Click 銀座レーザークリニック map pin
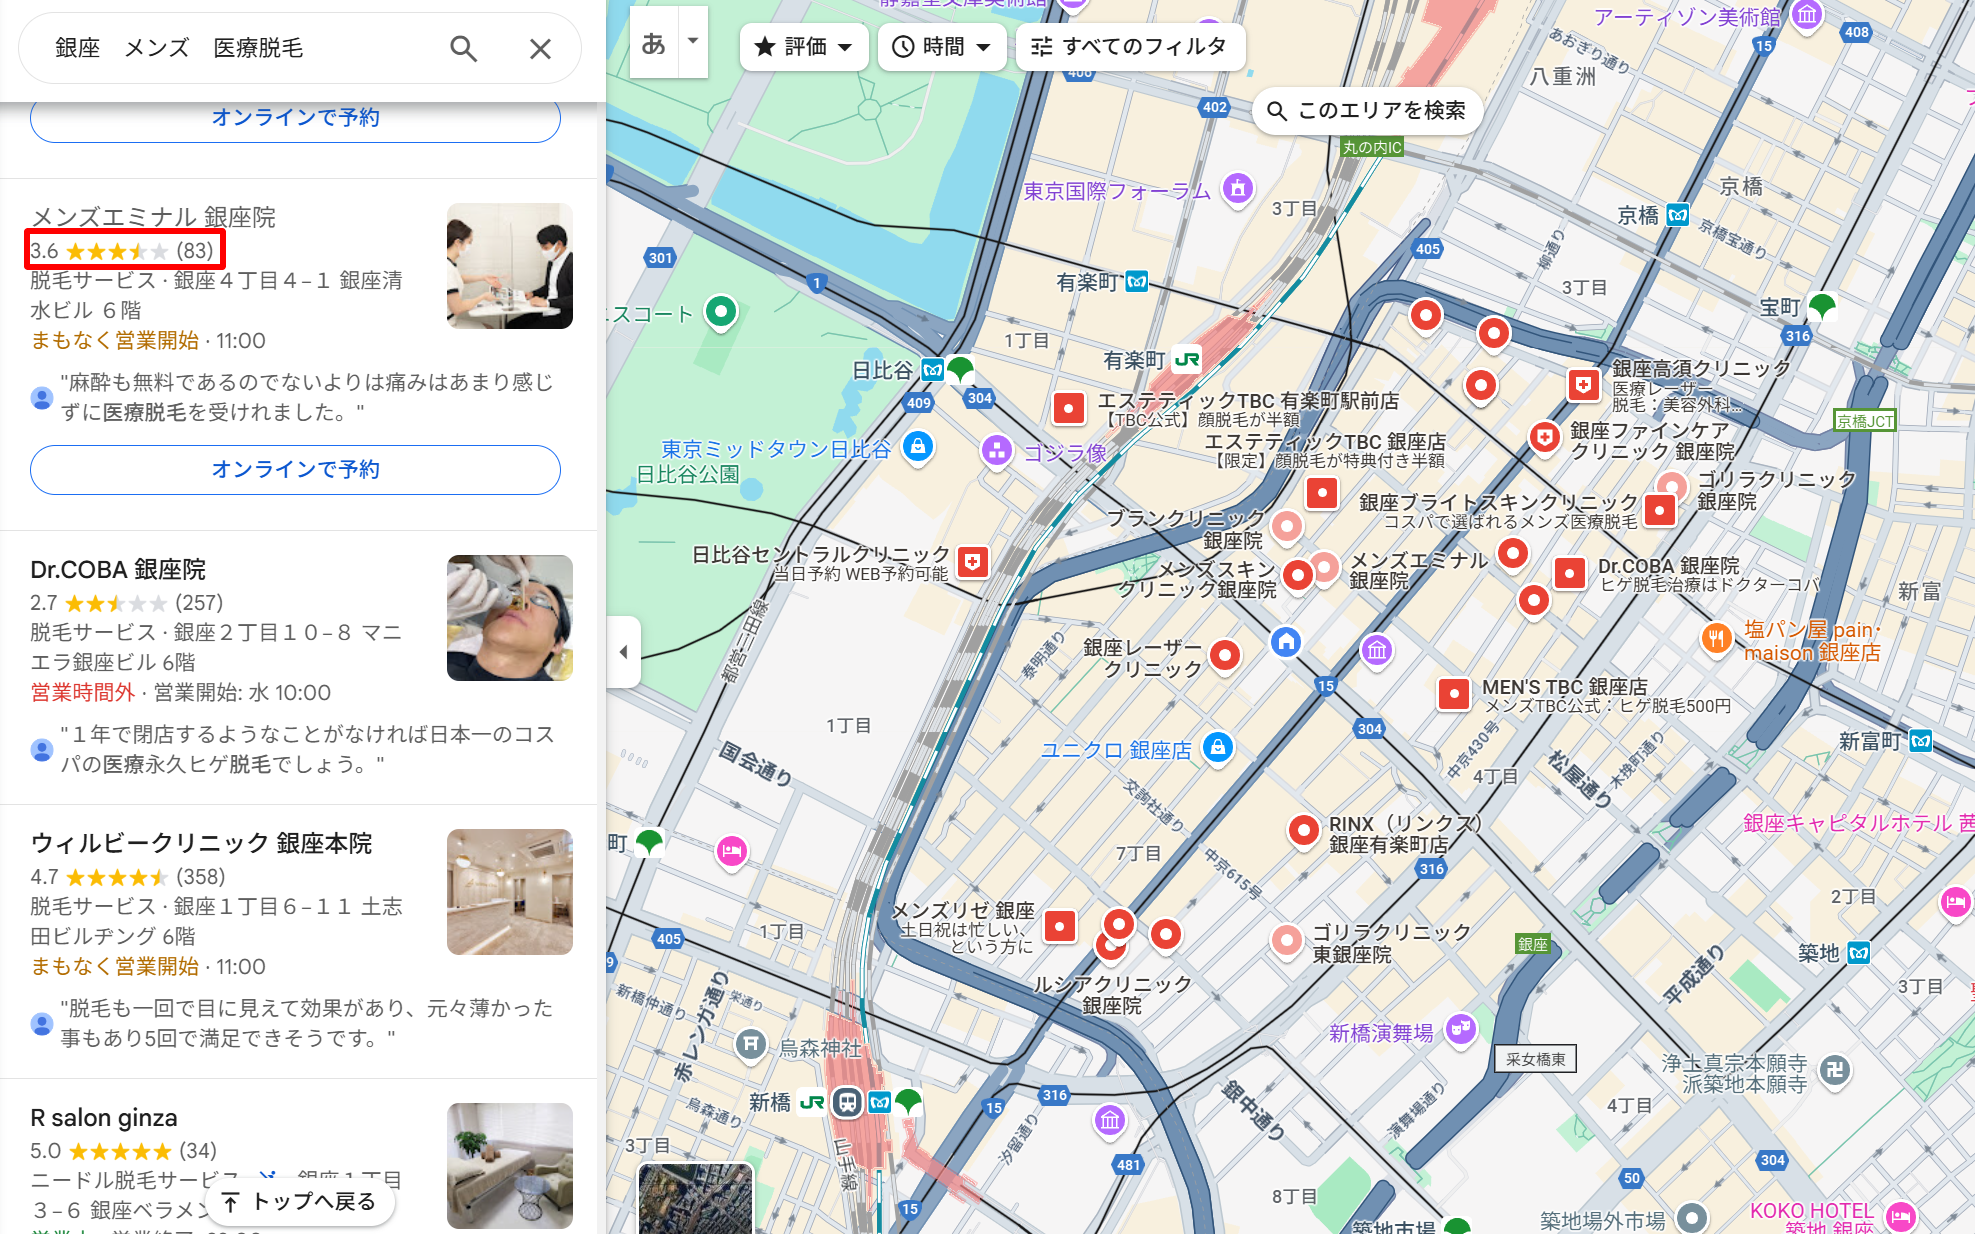This screenshot has width=1975, height=1234. [x=1225, y=655]
